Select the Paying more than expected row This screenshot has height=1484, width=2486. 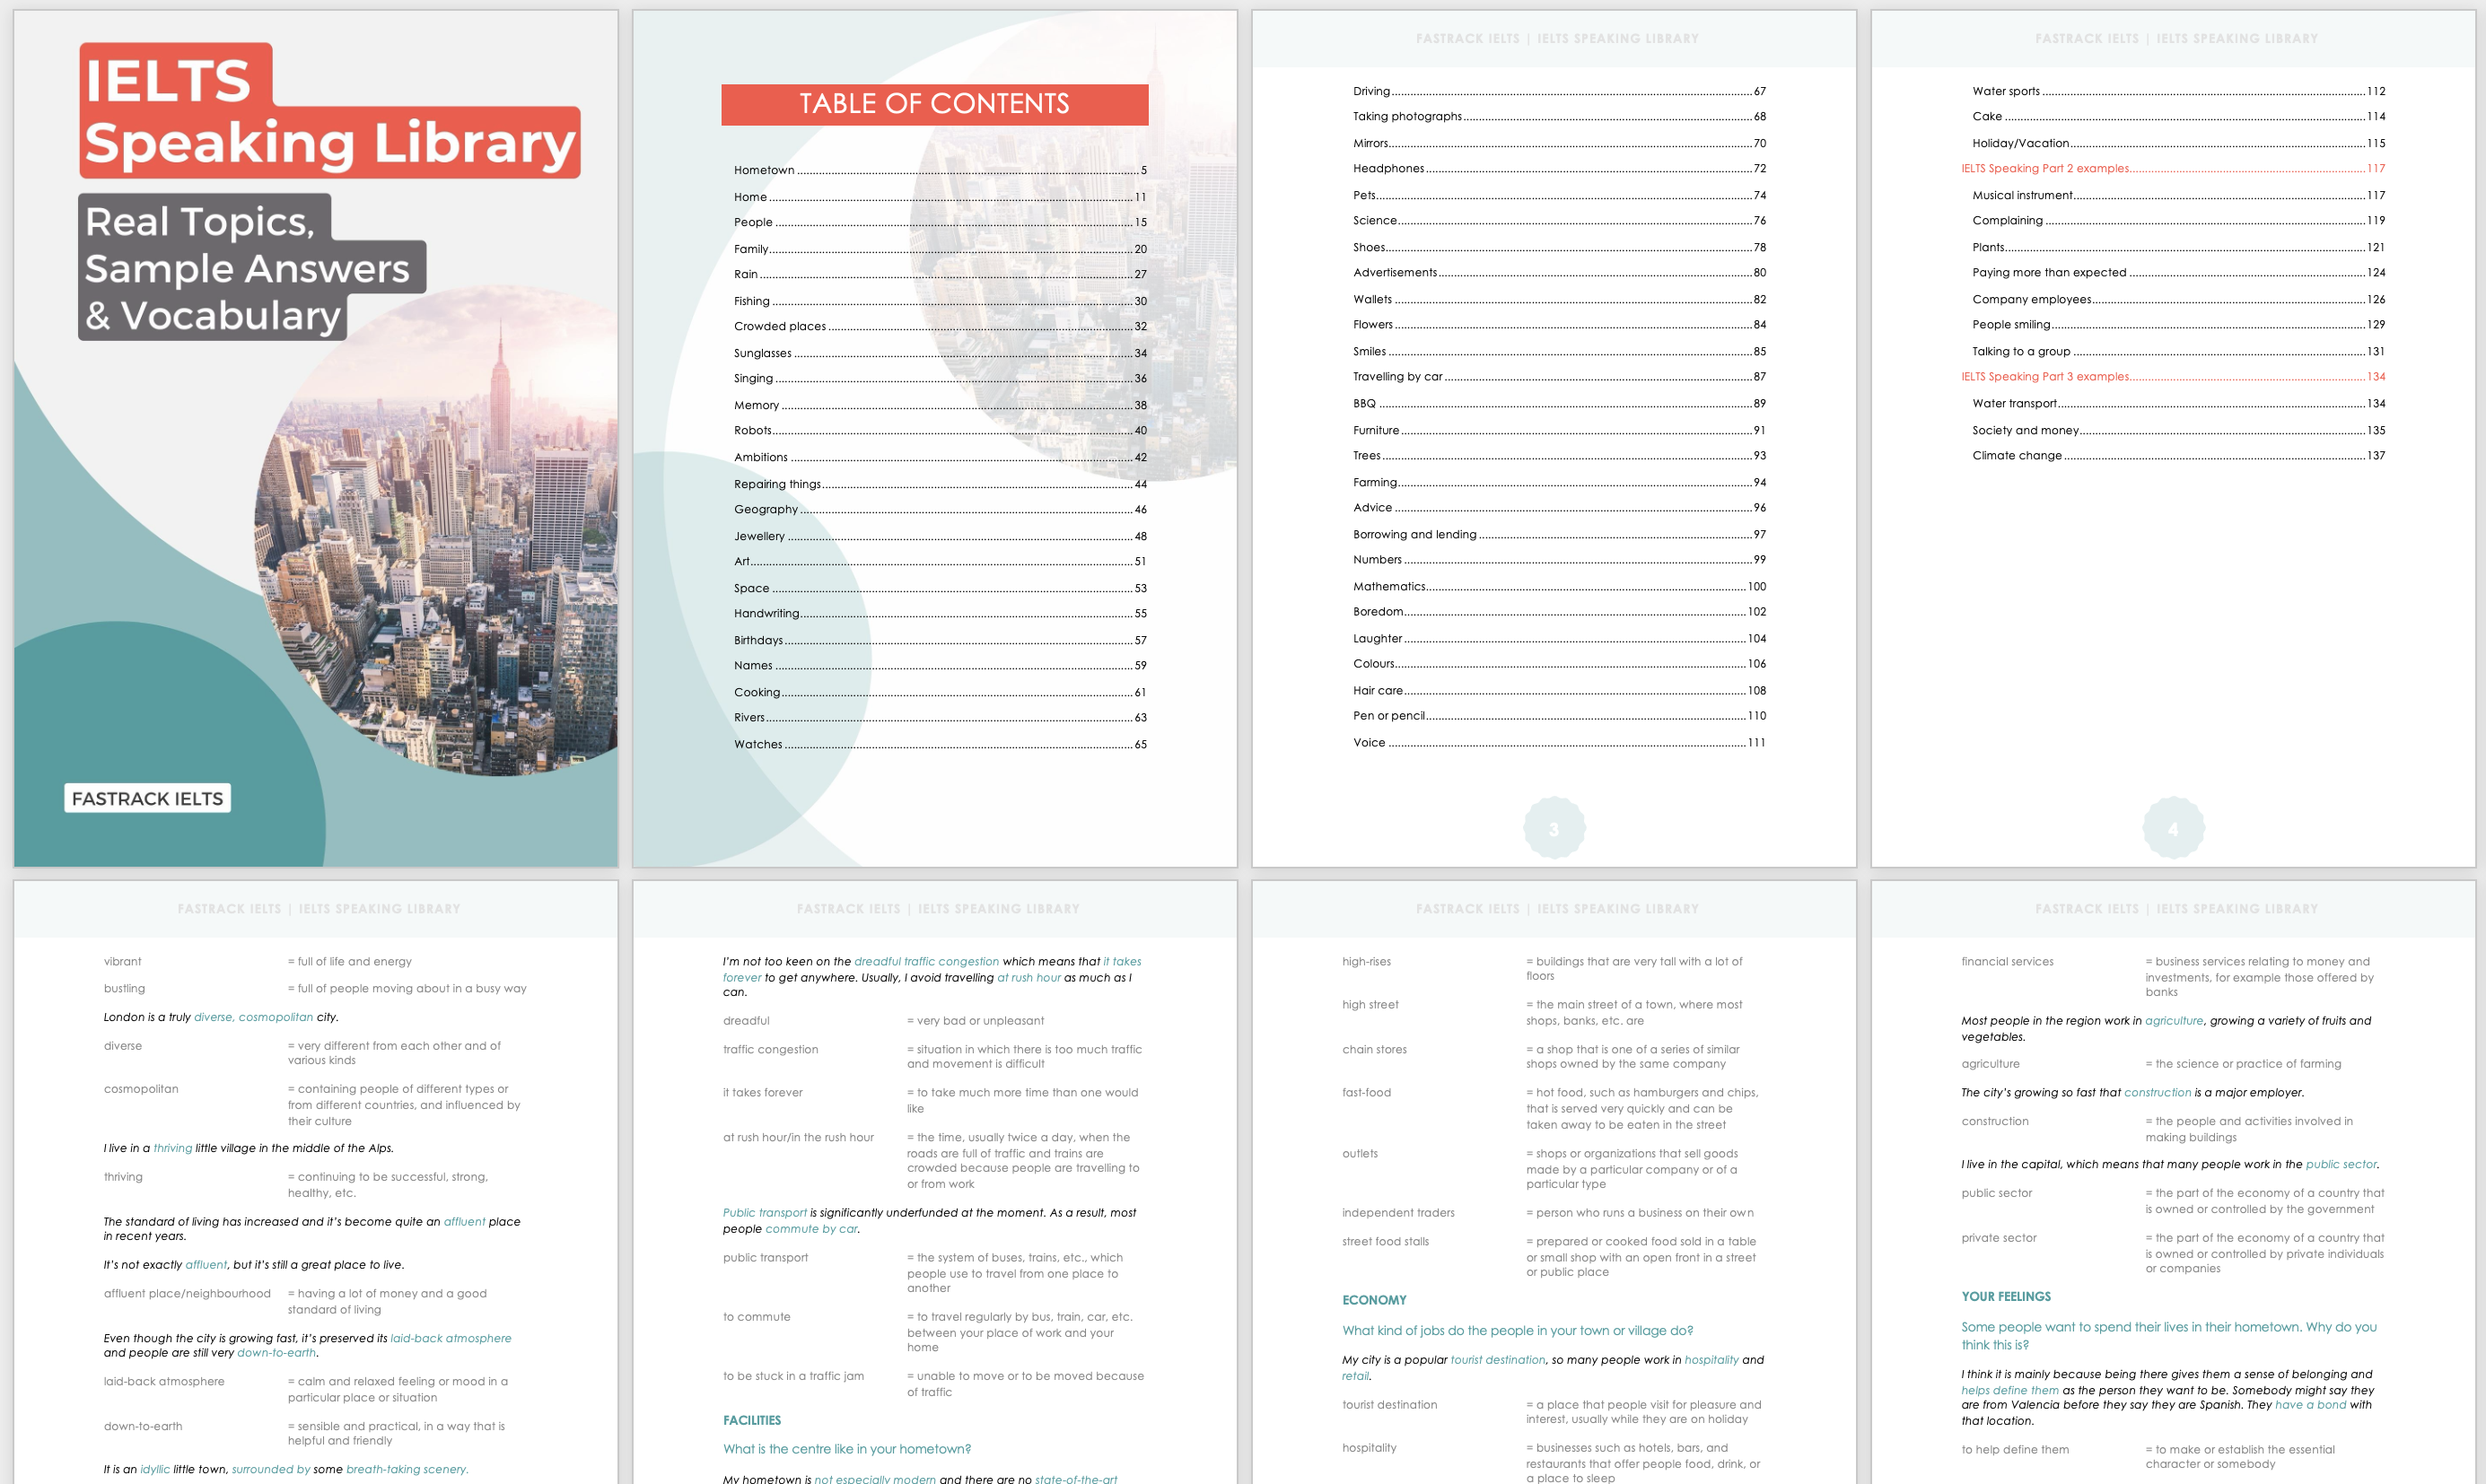pyautogui.click(x=2178, y=272)
